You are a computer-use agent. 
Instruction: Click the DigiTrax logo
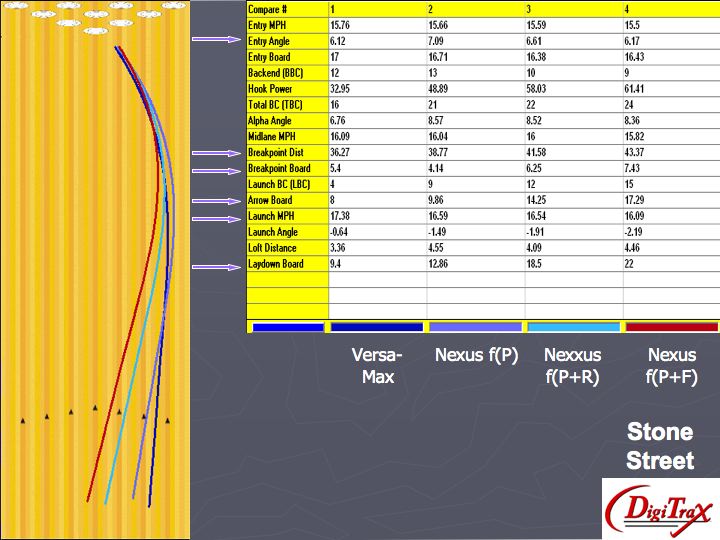pos(658,510)
